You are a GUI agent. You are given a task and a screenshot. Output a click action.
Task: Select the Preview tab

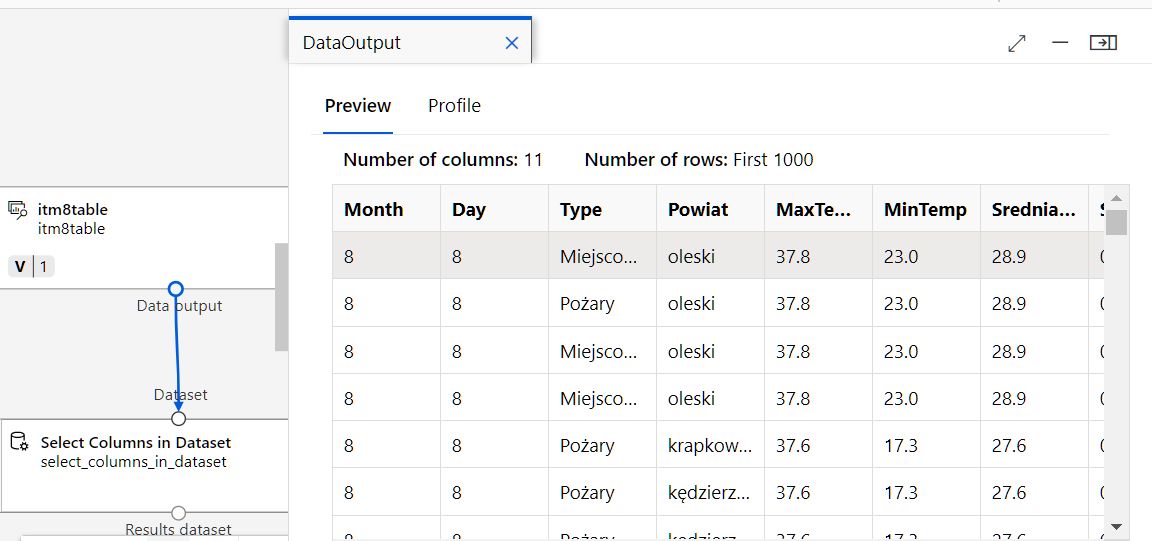point(358,106)
